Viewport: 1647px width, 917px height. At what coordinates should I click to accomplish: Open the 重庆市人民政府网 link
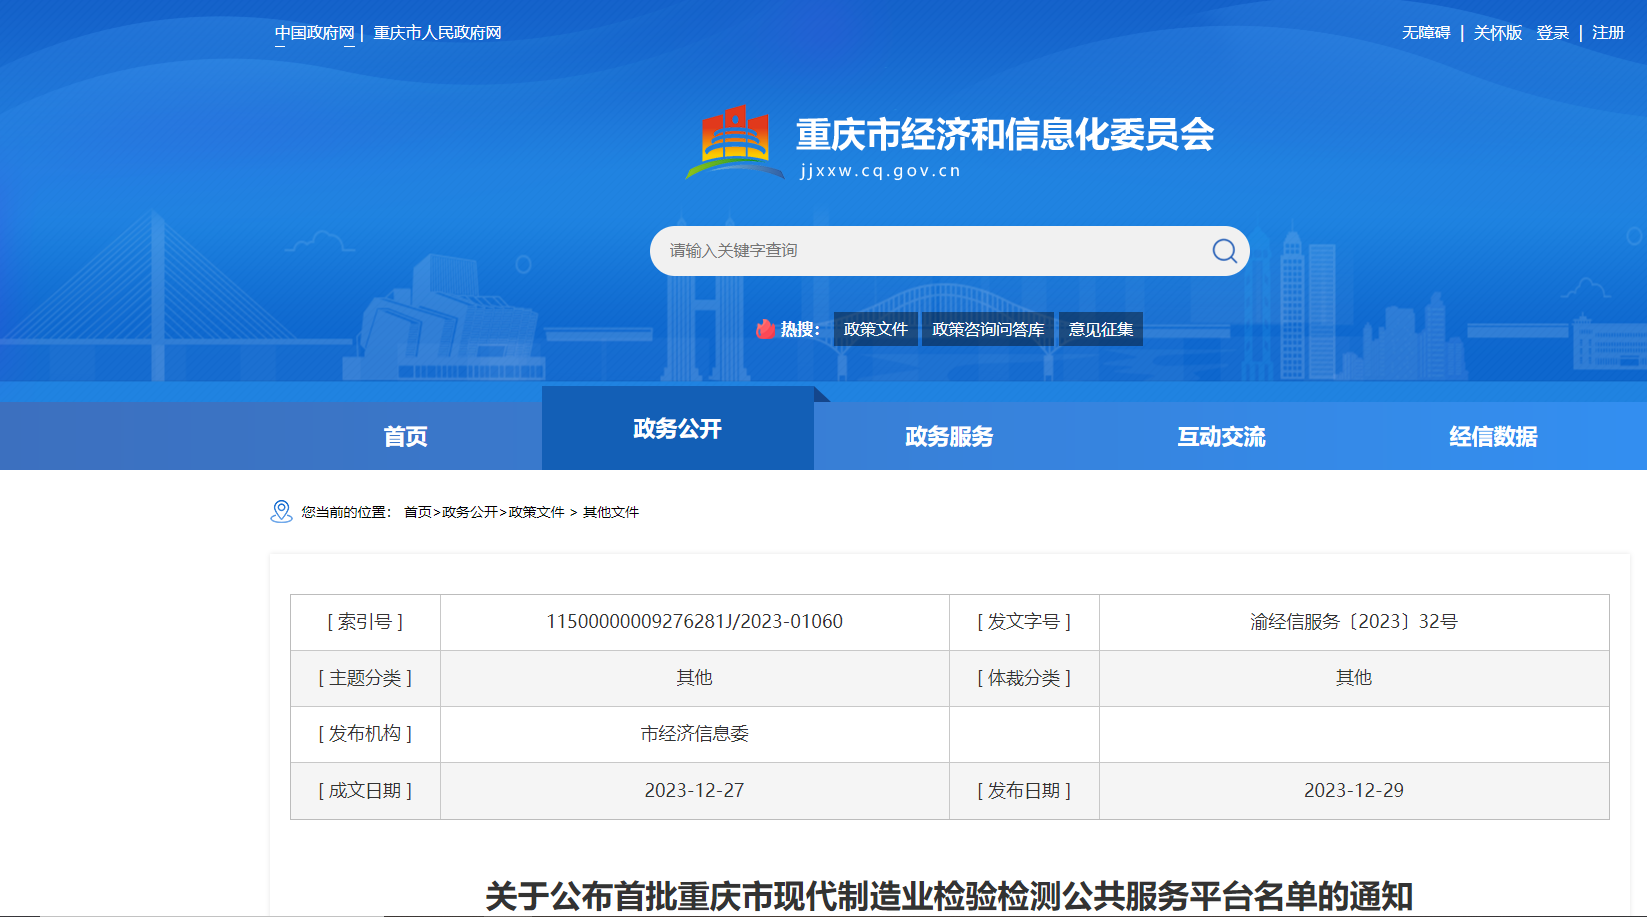pos(437,33)
